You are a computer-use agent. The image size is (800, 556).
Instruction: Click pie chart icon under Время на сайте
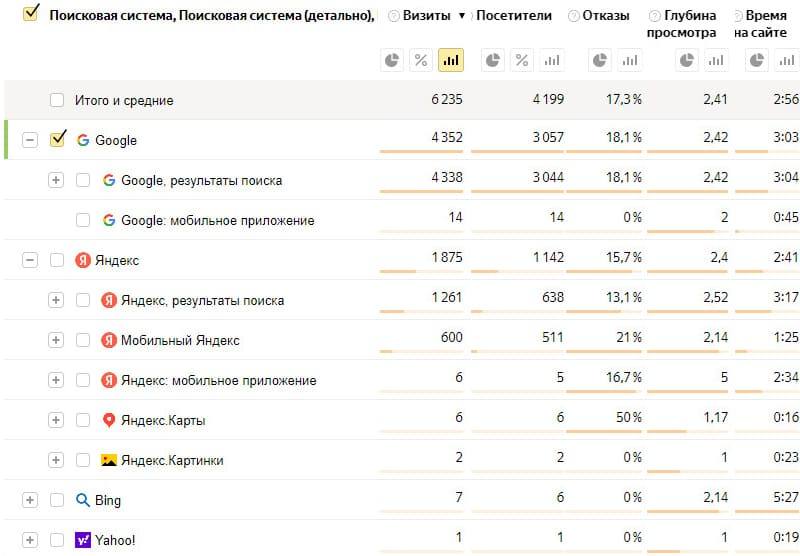click(757, 61)
